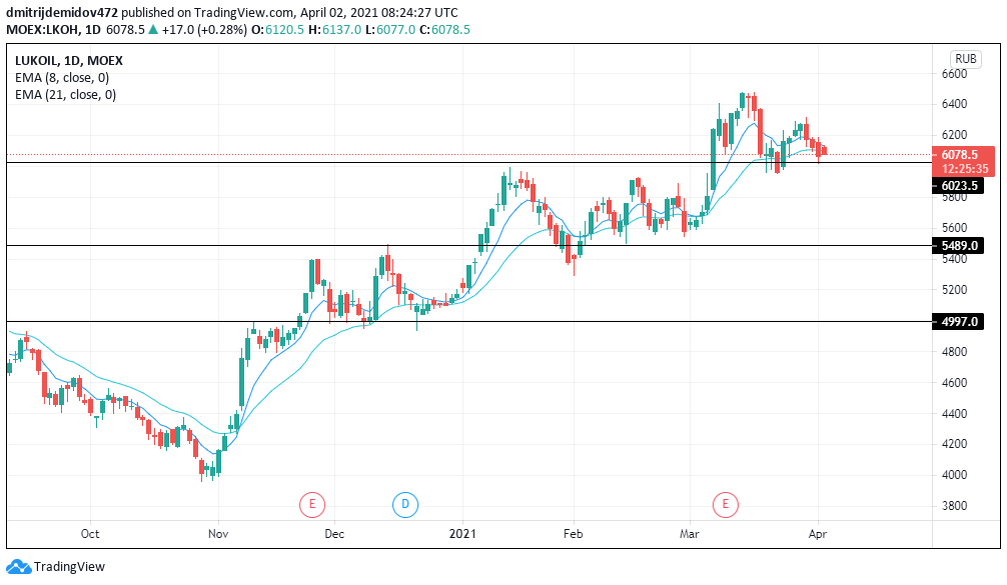This screenshot has width=1007, height=585.
Task: Click the TradingView cloud logo icon
Action: pyautogui.click(x=18, y=567)
